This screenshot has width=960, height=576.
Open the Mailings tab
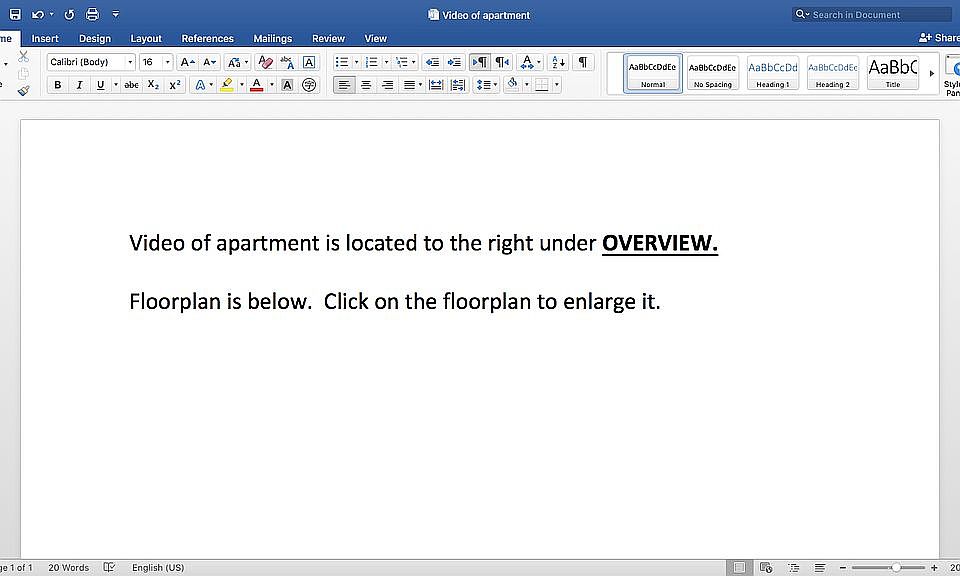click(x=272, y=38)
